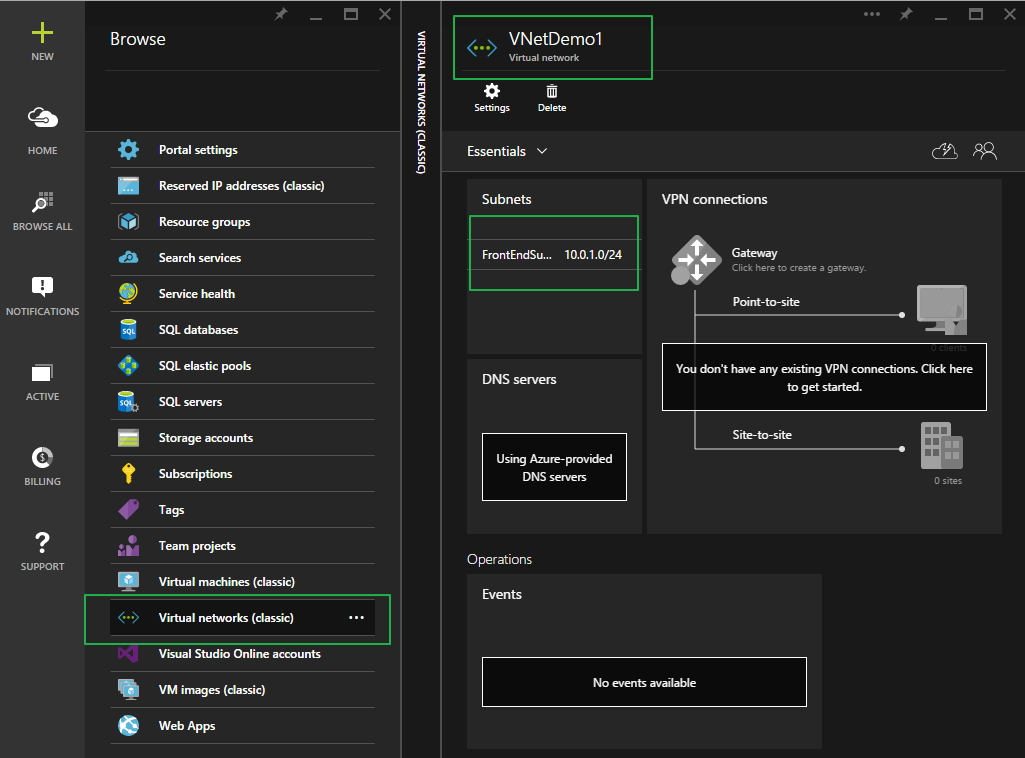Open the VNetDemo1 blade ellipsis menu
Image resolution: width=1025 pixels, height=758 pixels.
point(871,14)
